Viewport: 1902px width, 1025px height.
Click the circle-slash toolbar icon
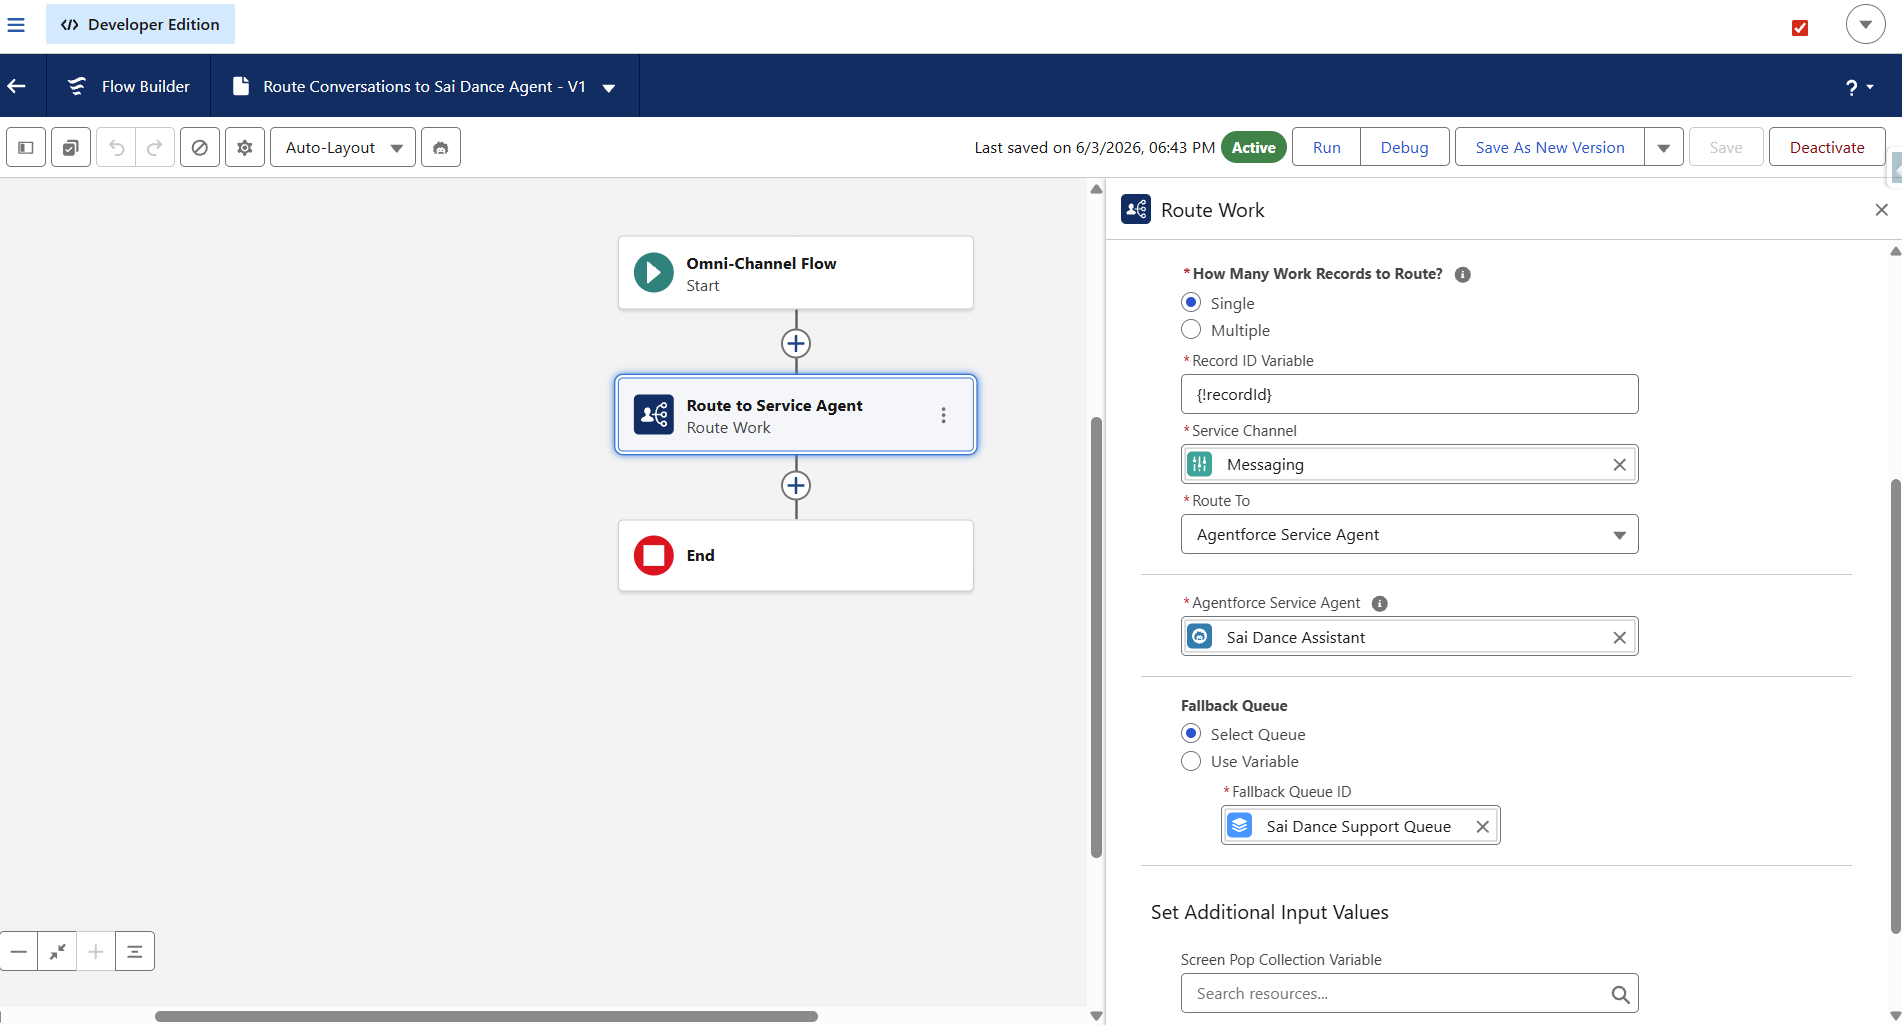tap(200, 147)
